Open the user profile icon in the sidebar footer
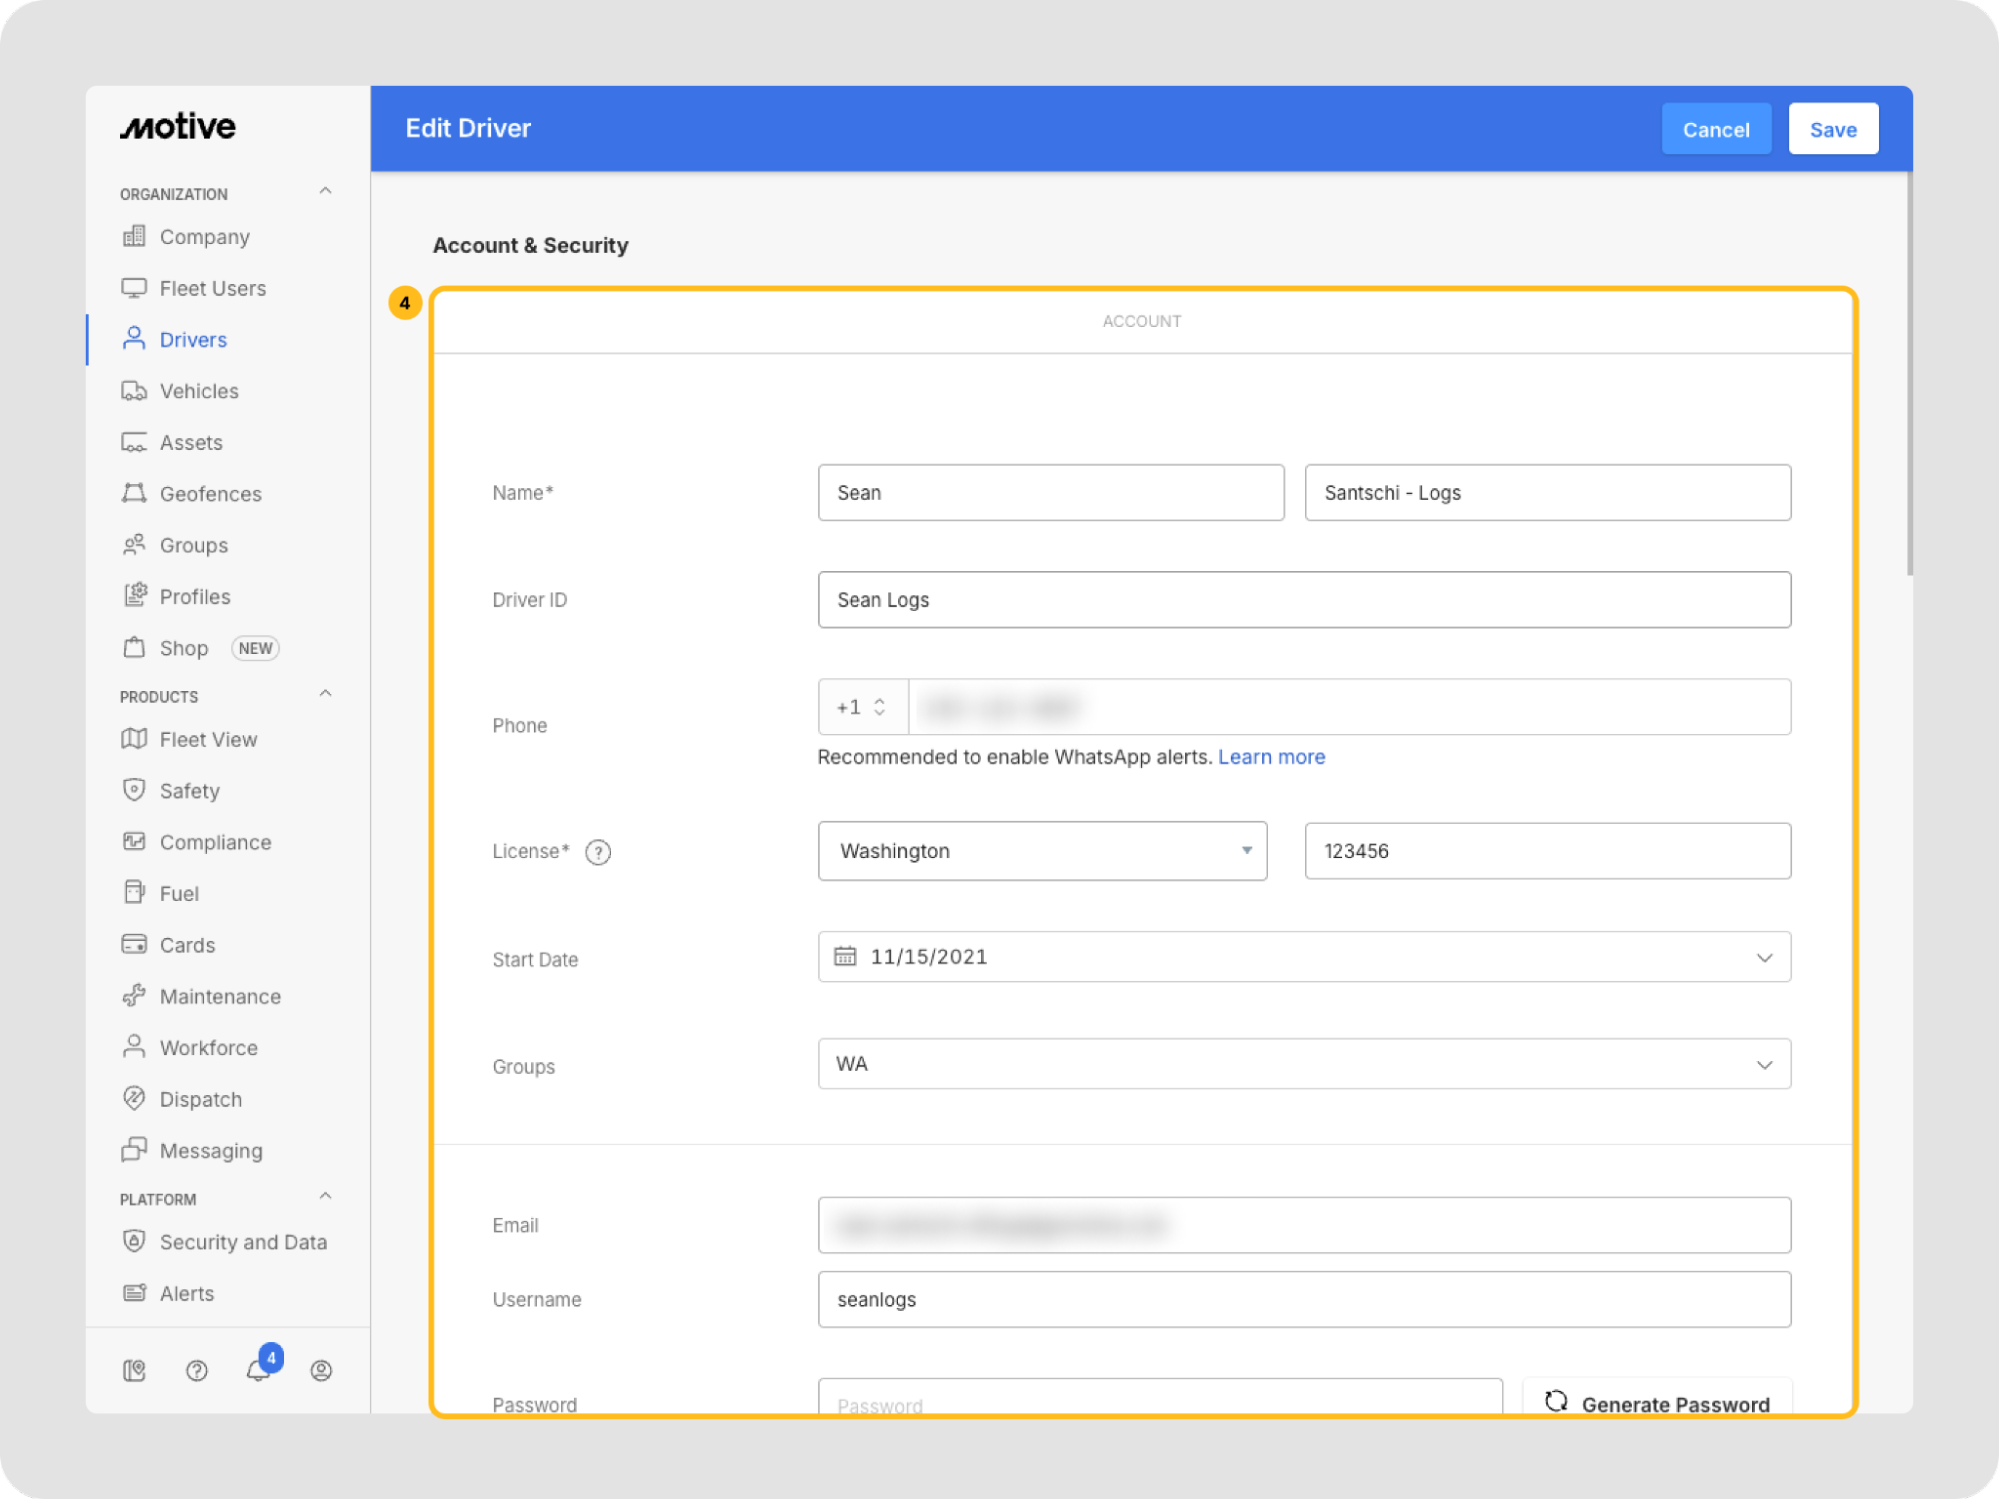 [x=321, y=1370]
